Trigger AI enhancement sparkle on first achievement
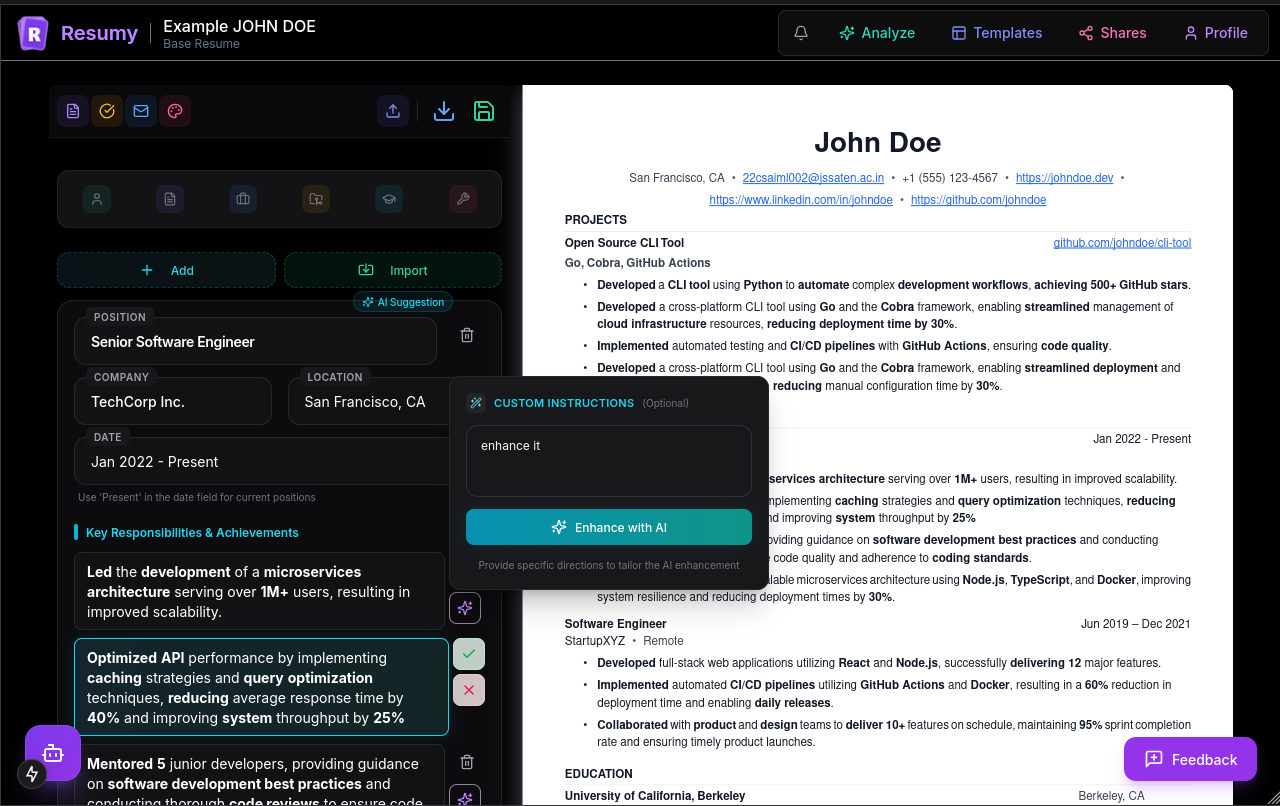Viewport: 1280px width, 806px height. coord(464,607)
